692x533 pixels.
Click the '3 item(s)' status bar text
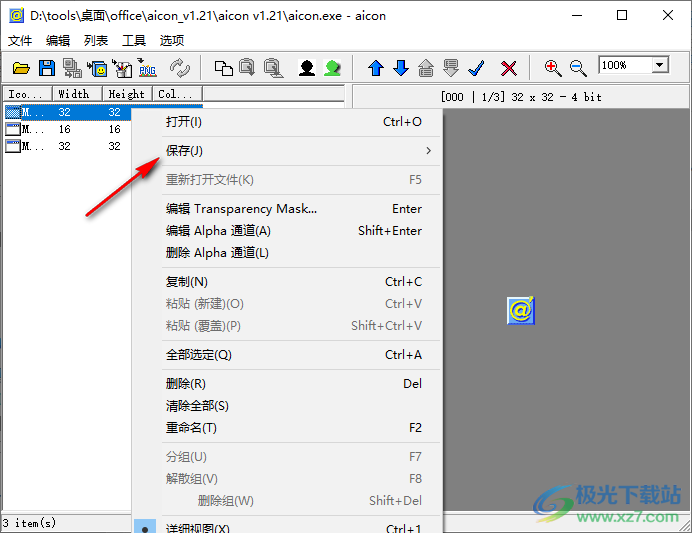tap(30, 523)
